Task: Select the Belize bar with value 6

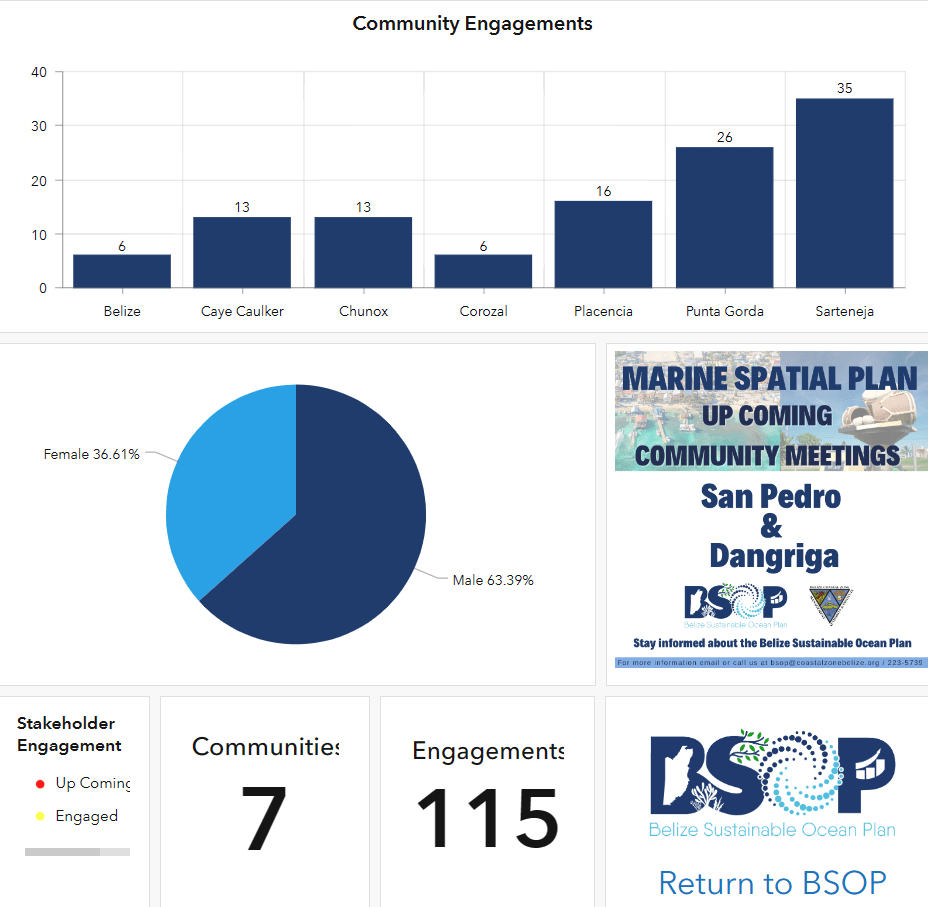Action: tap(122, 271)
